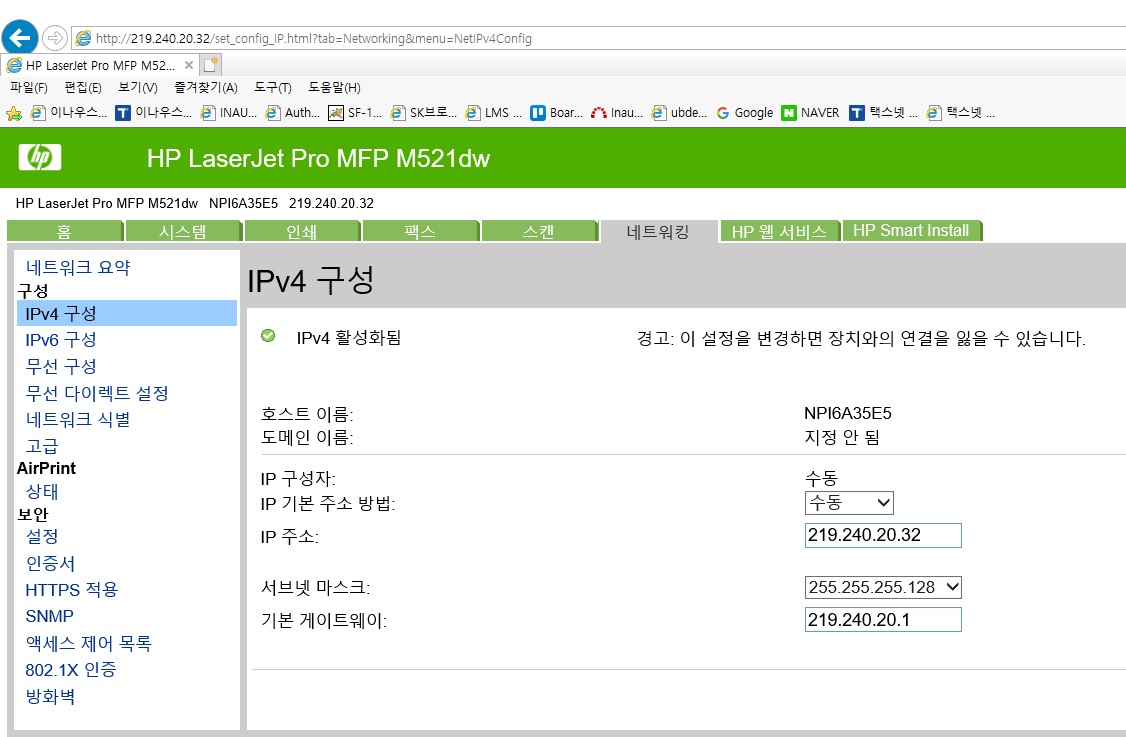
Task: Open the 이나우스 bookmark with blue T icon
Action: point(154,113)
